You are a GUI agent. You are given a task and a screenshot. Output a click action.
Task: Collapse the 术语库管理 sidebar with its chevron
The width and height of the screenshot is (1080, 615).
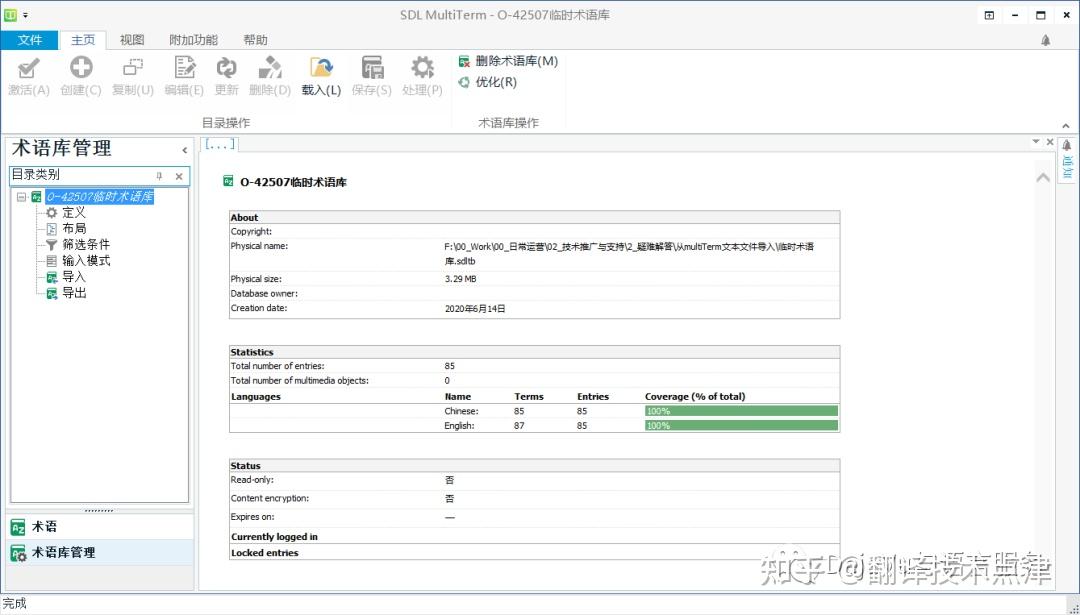[x=184, y=148]
